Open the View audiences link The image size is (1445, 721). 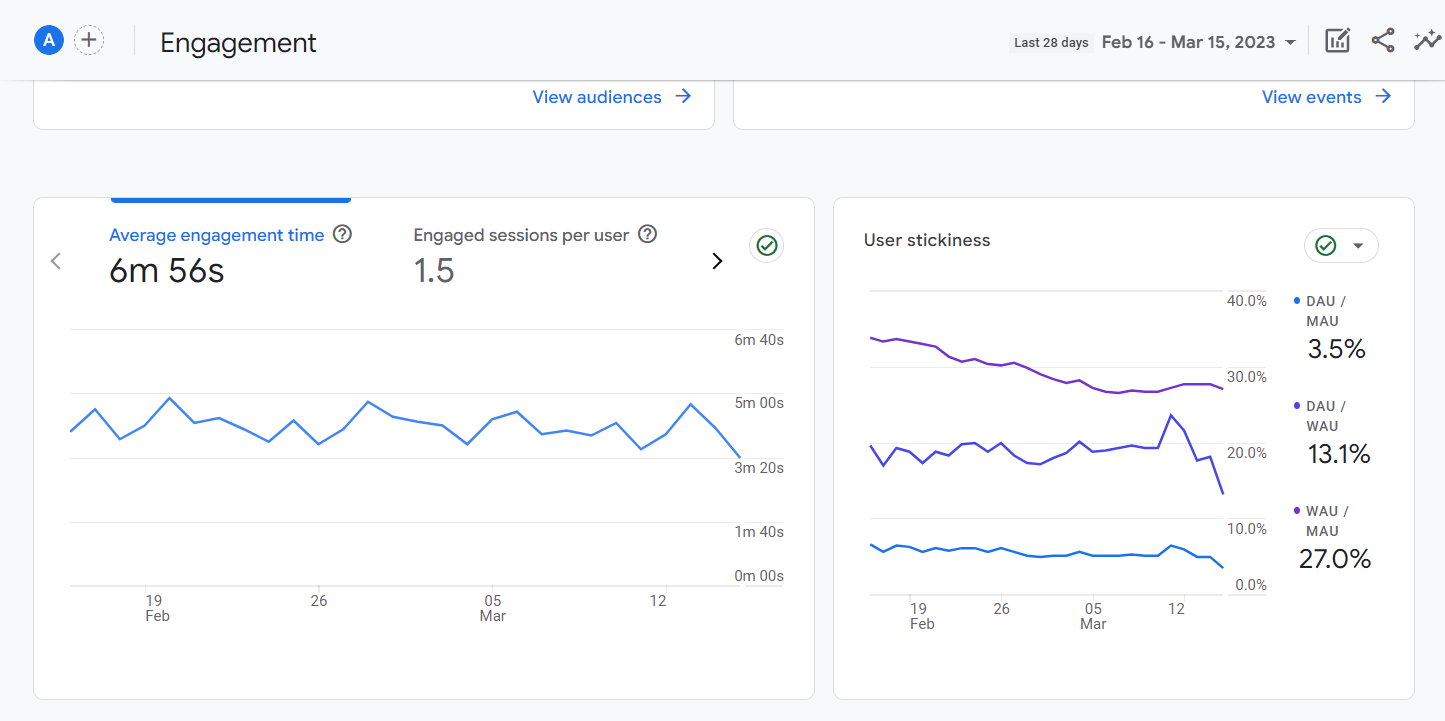pos(597,97)
